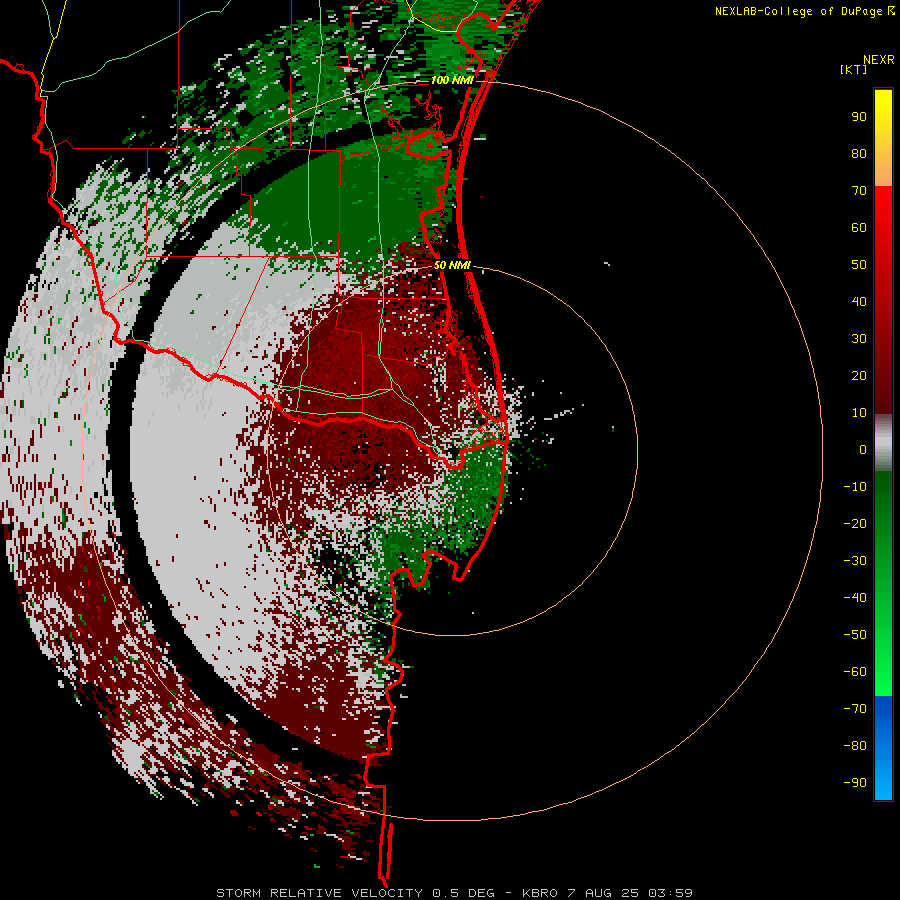The height and width of the screenshot is (900, 900).
Task: Click the 20 value on the velocity scale
Action: pos(859,375)
